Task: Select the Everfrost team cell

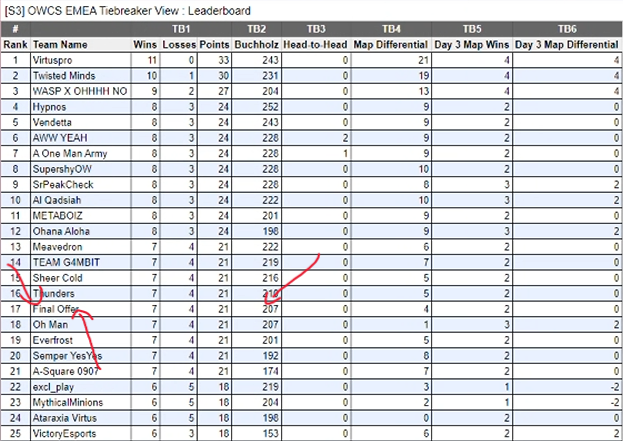Action: (x=81, y=340)
